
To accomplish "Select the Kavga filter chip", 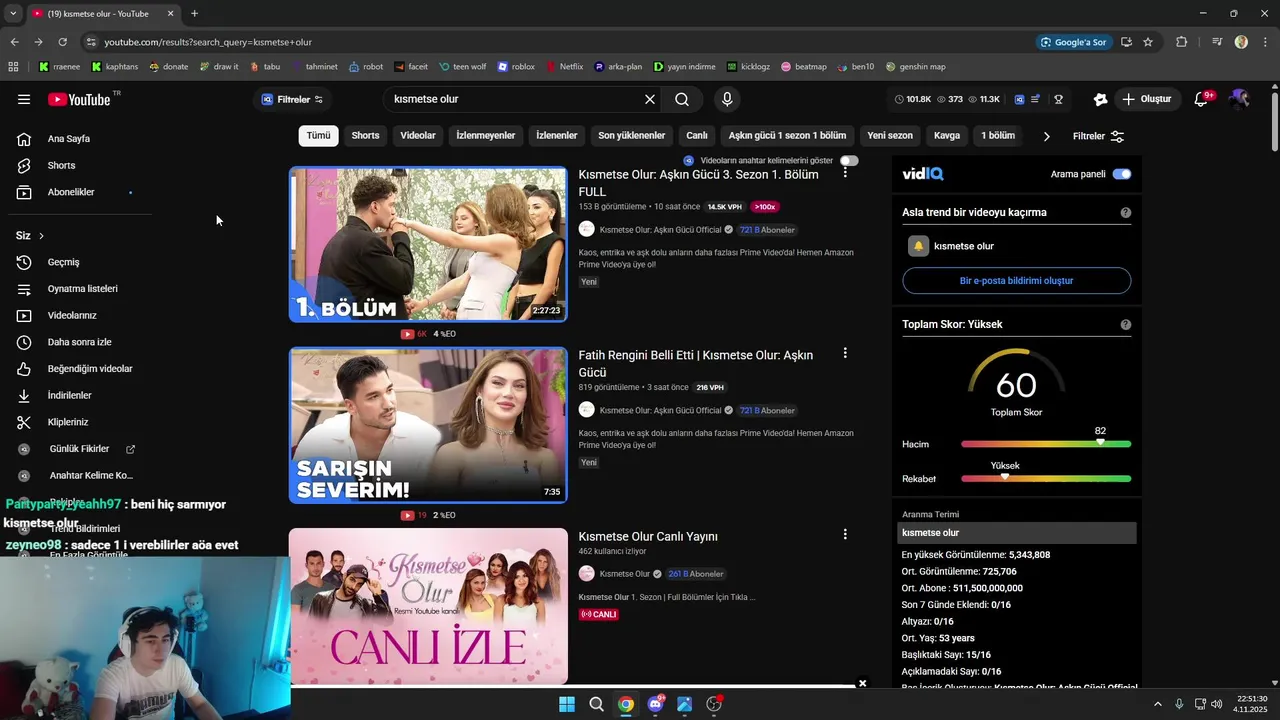I will click(x=947, y=136).
